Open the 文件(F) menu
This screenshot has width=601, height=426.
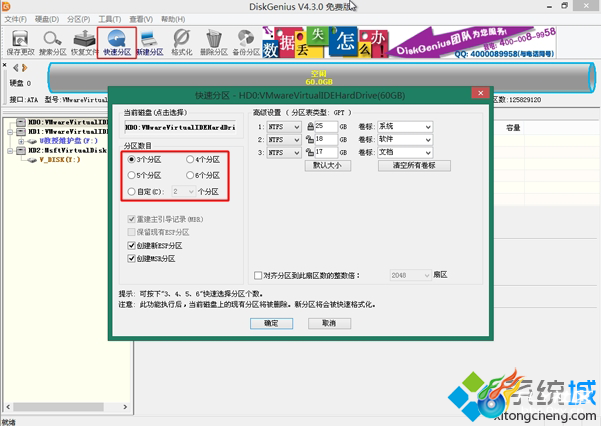[15, 19]
